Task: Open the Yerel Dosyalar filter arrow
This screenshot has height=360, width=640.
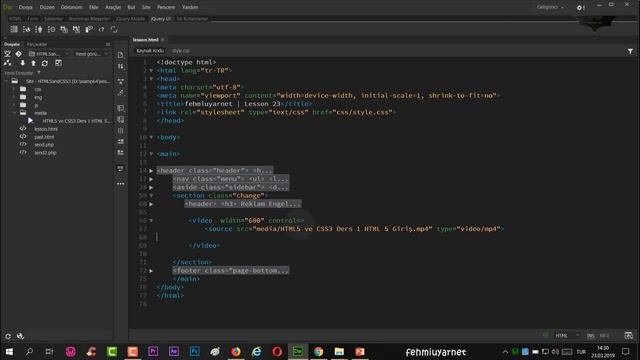Action: click(x=39, y=73)
